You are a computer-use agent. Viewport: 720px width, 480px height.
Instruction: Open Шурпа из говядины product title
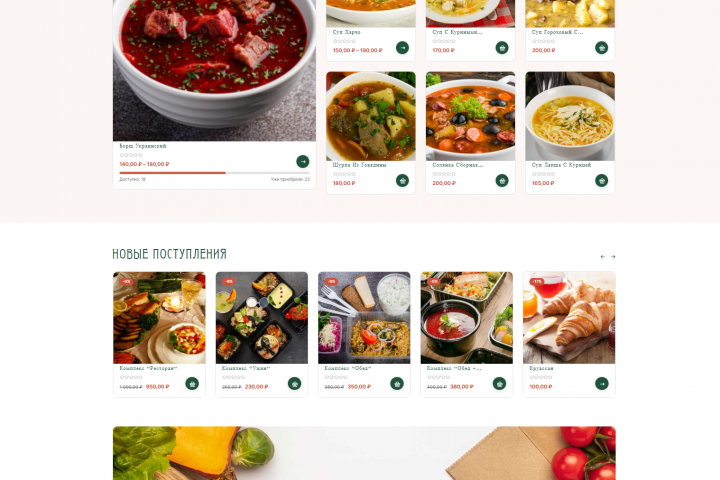click(x=359, y=165)
